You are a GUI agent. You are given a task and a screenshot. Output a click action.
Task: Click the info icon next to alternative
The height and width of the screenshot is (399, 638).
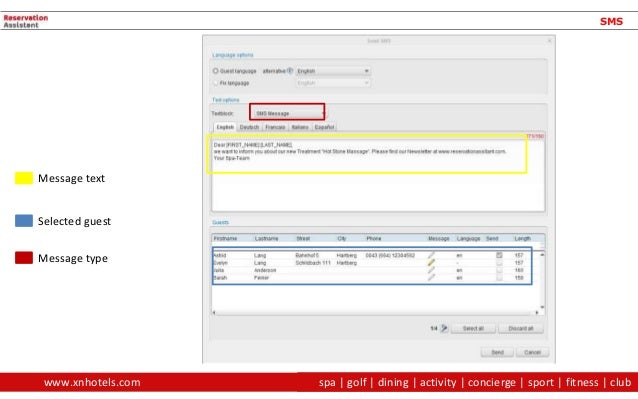pos(290,70)
